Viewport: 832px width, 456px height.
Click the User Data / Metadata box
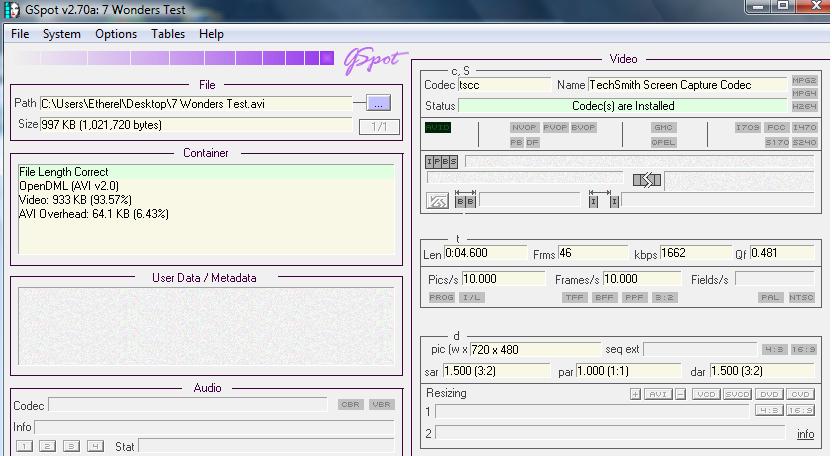tap(206, 326)
